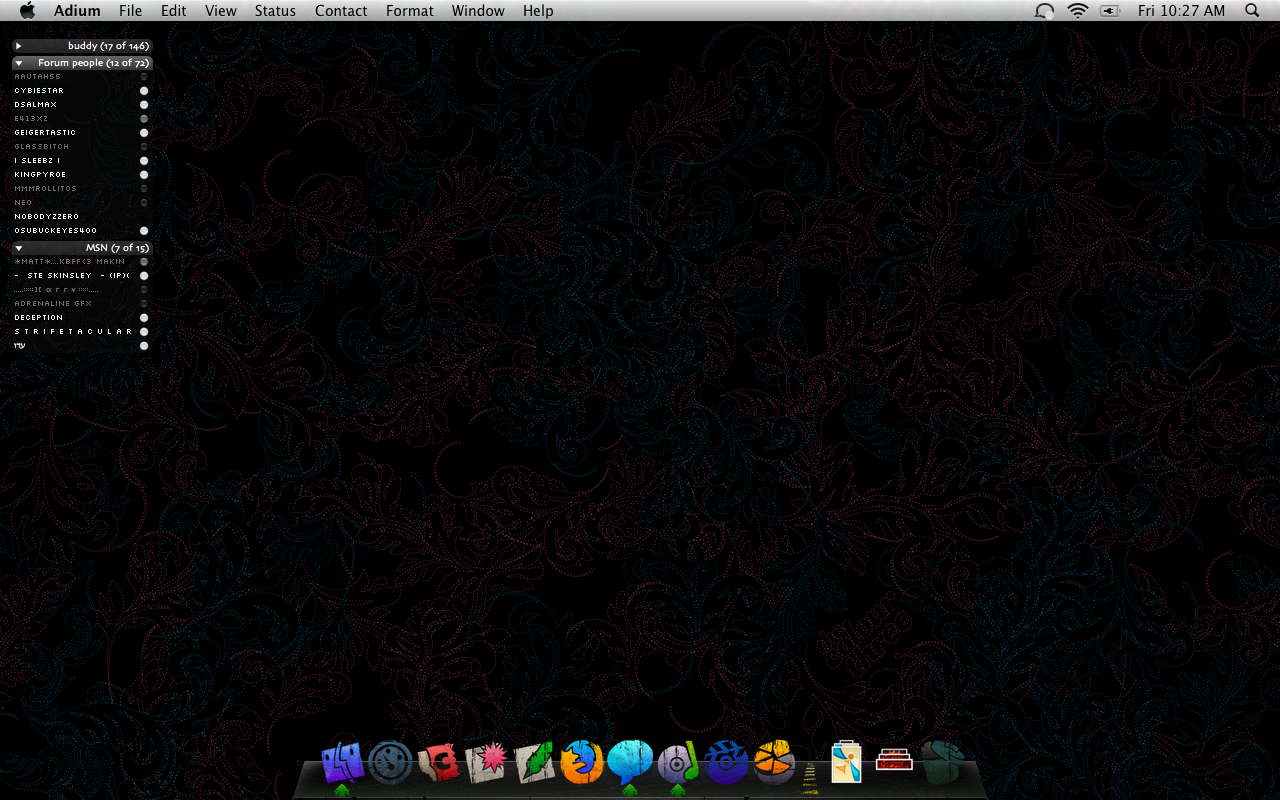Open the Status menu
The height and width of the screenshot is (800, 1280).
point(275,10)
